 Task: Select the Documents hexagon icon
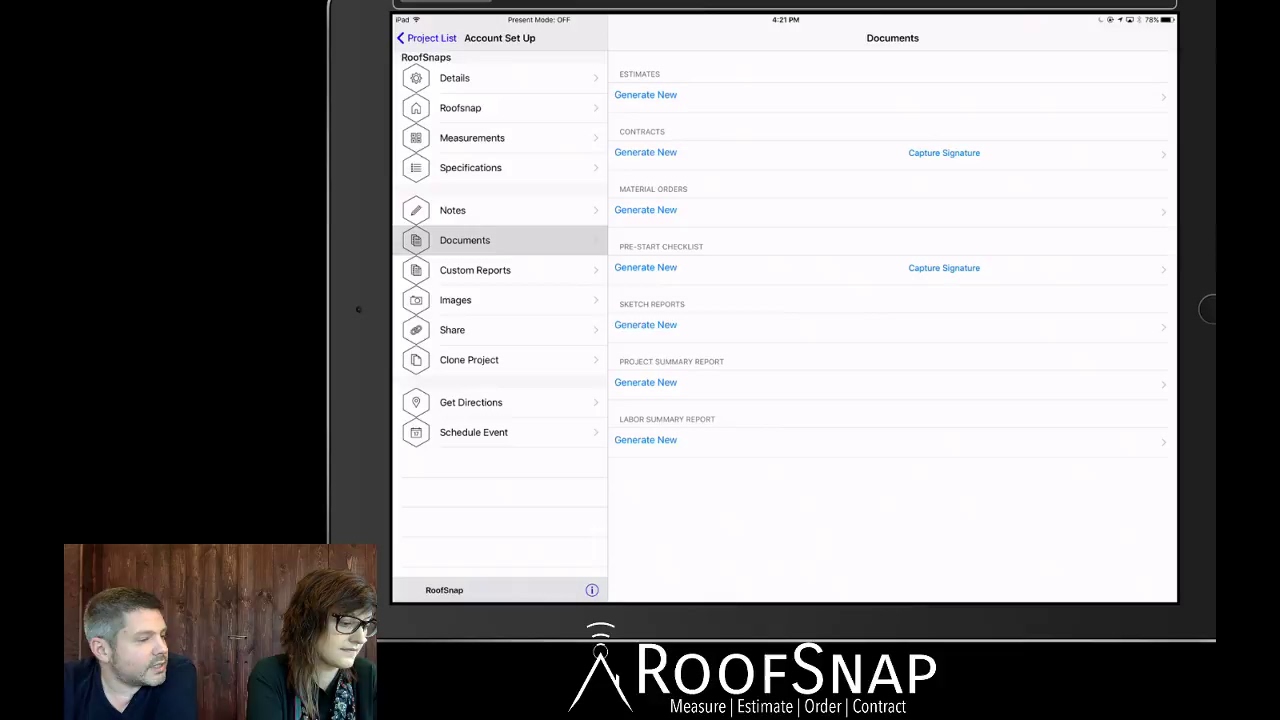point(416,240)
